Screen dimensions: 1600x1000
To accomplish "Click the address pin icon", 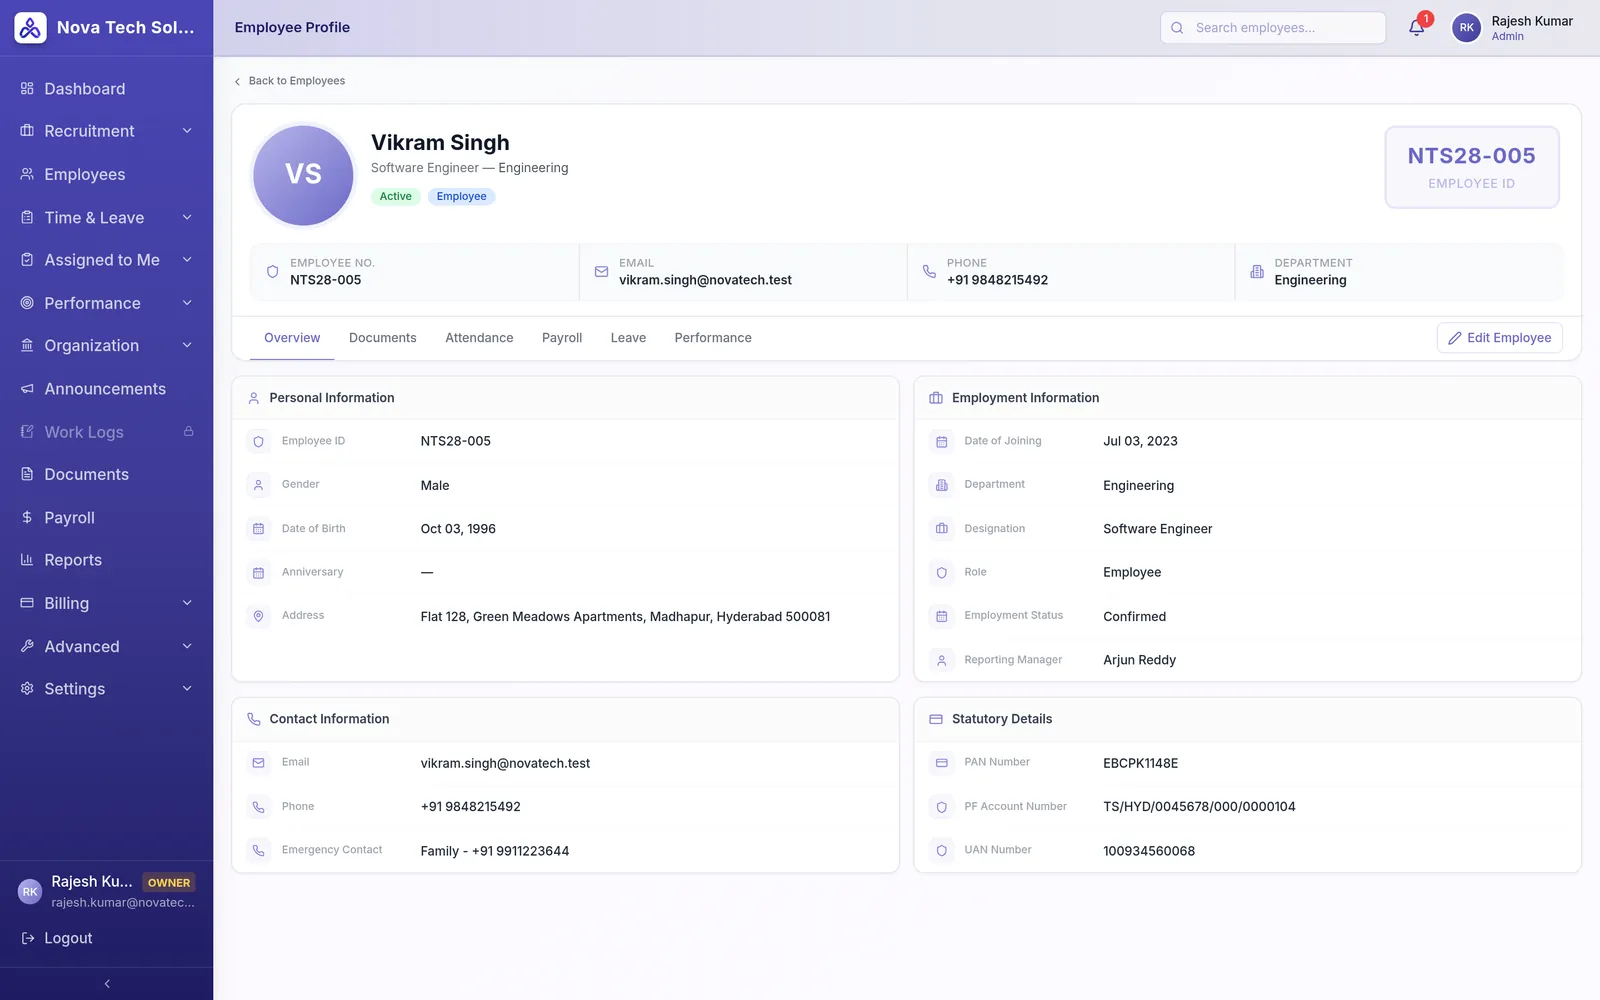I will click(258, 616).
